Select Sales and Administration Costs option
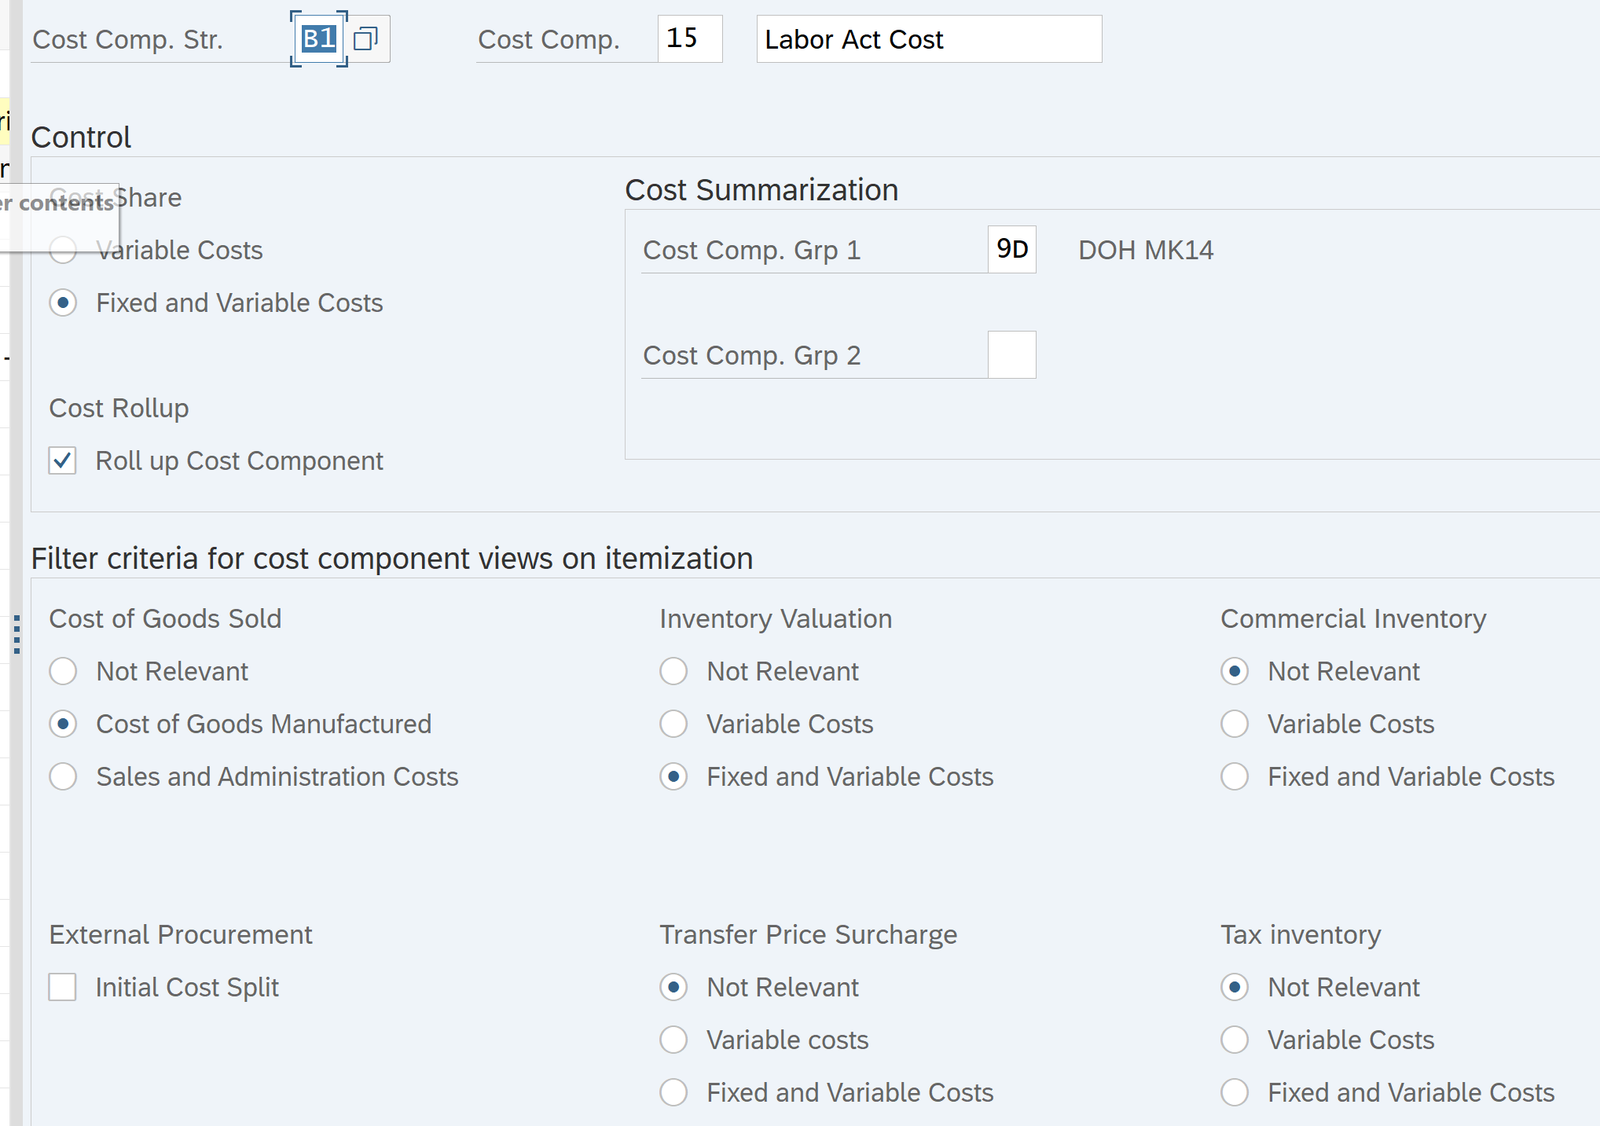This screenshot has height=1126, width=1600. pyautogui.click(x=63, y=777)
